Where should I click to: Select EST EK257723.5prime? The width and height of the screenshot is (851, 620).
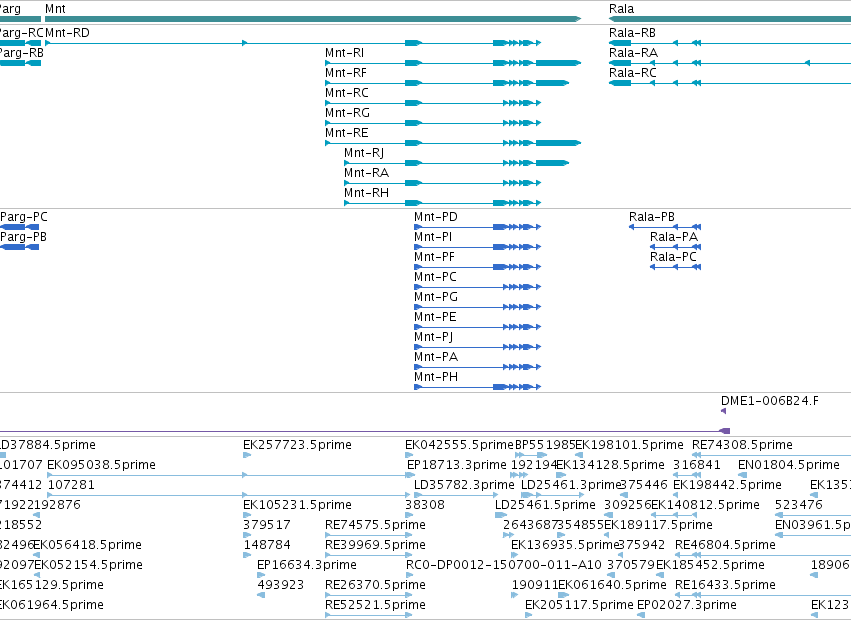pos(297,445)
